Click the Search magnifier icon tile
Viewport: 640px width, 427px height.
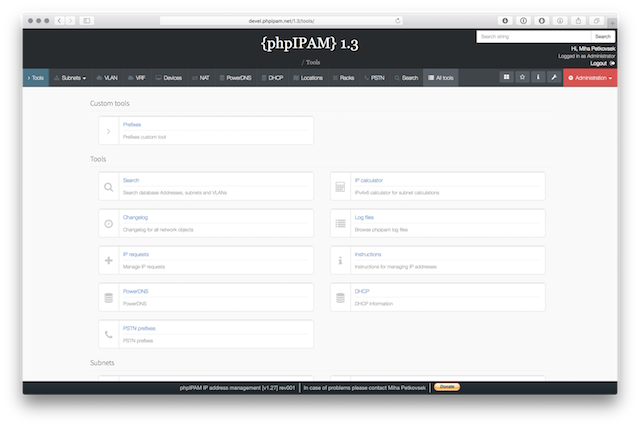(x=108, y=187)
